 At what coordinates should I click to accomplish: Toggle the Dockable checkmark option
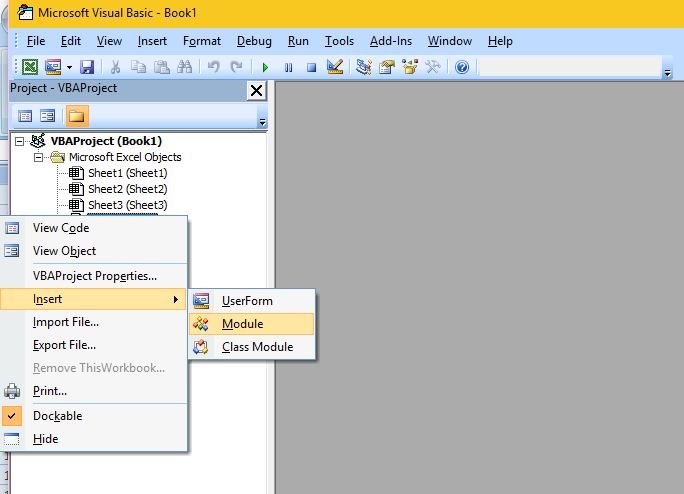(x=93, y=416)
